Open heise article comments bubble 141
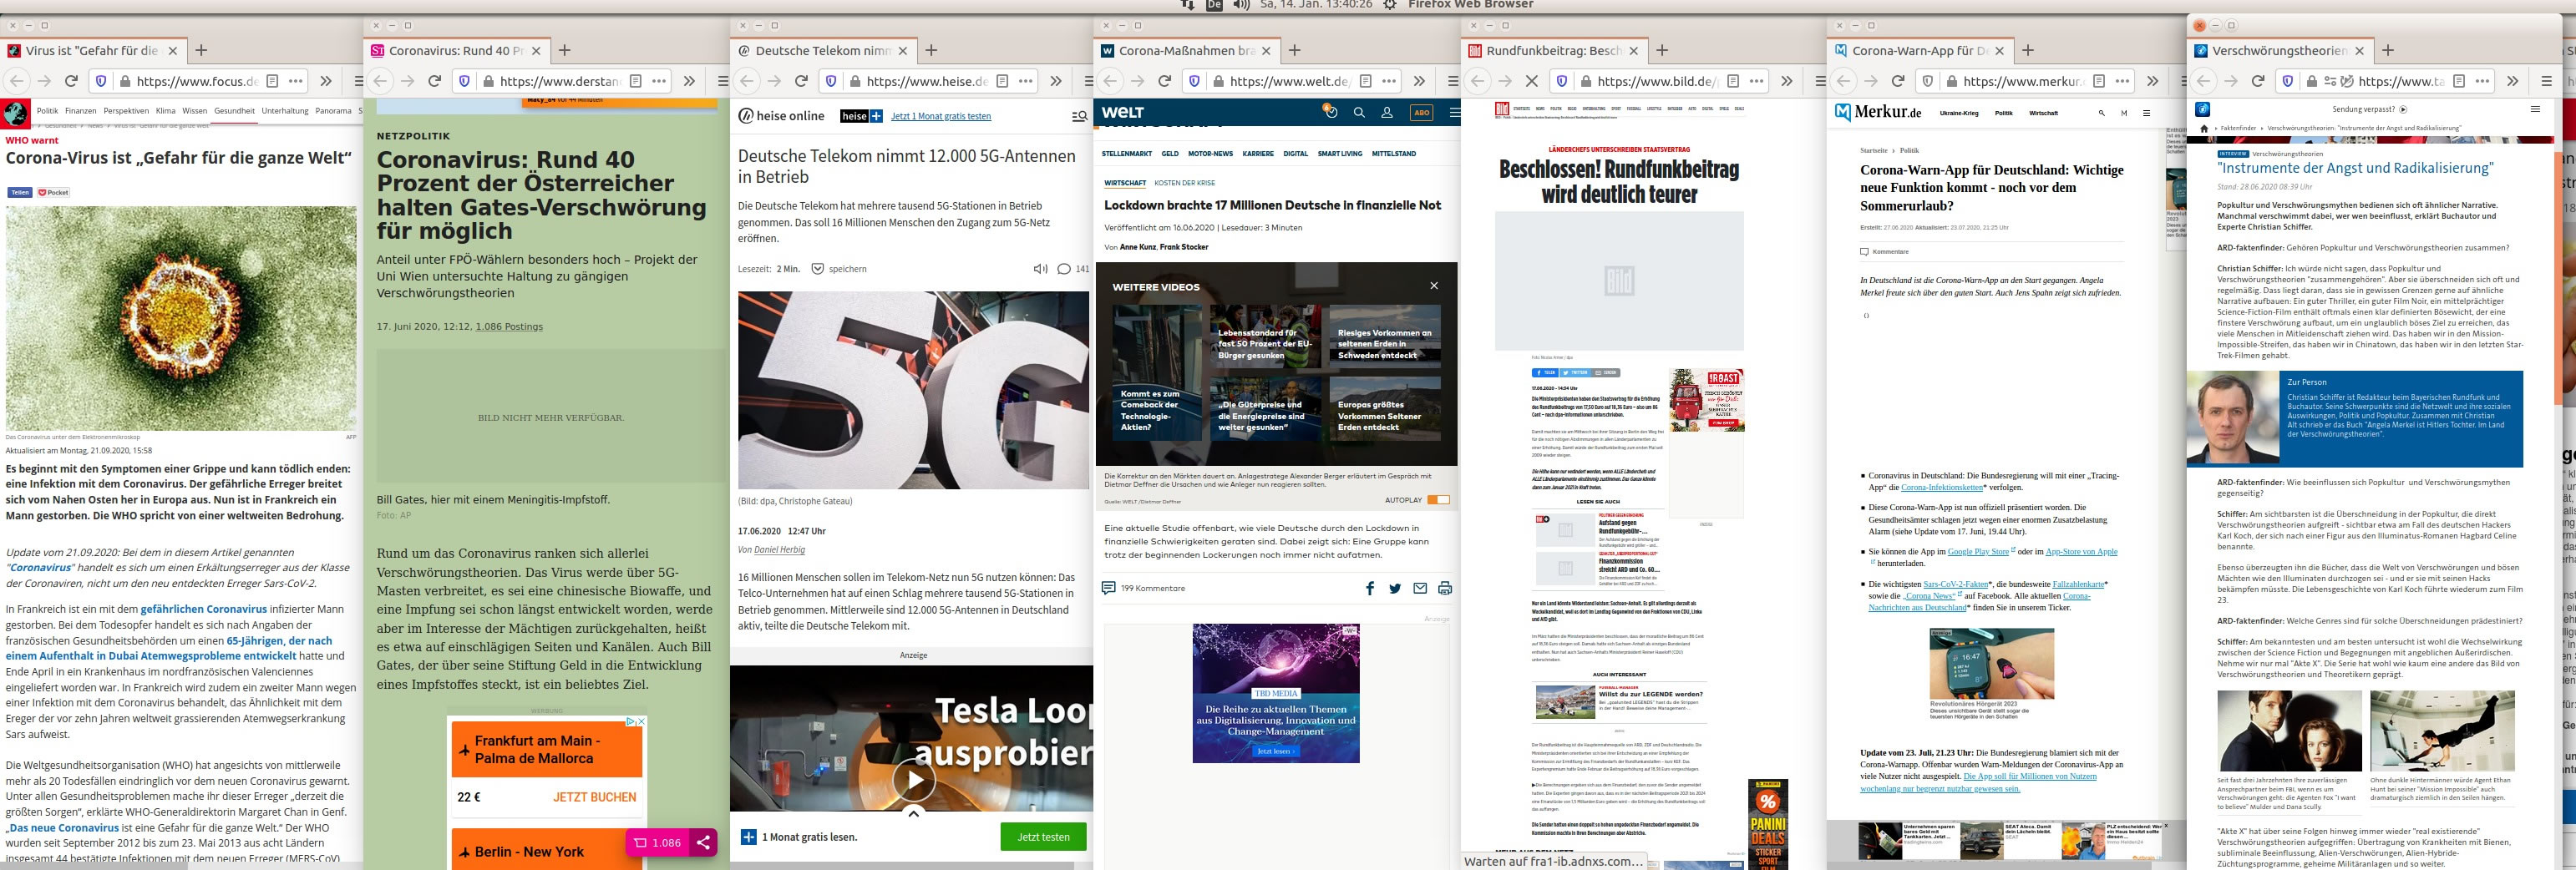 (1073, 269)
